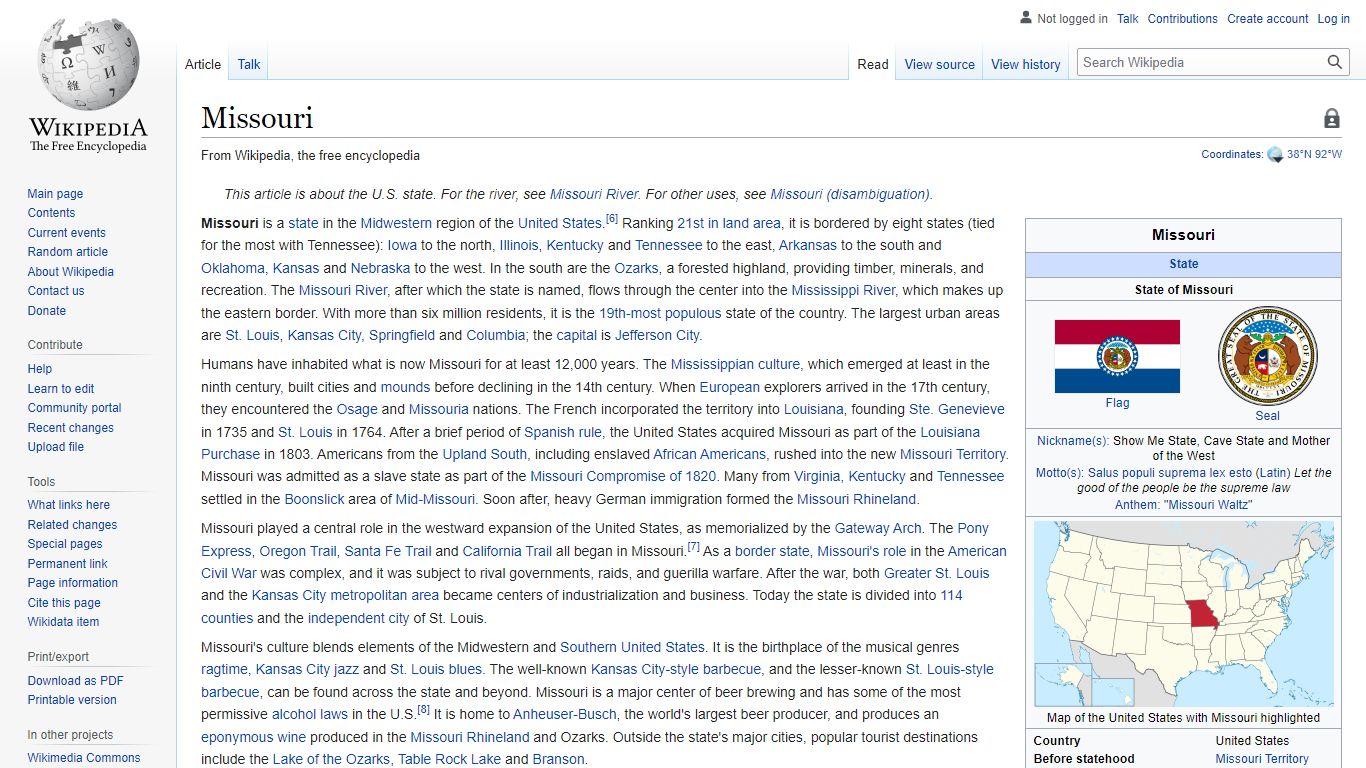The image size is (1366, 768).
Task: Click citation reference [8]
Action: point(423,710)
